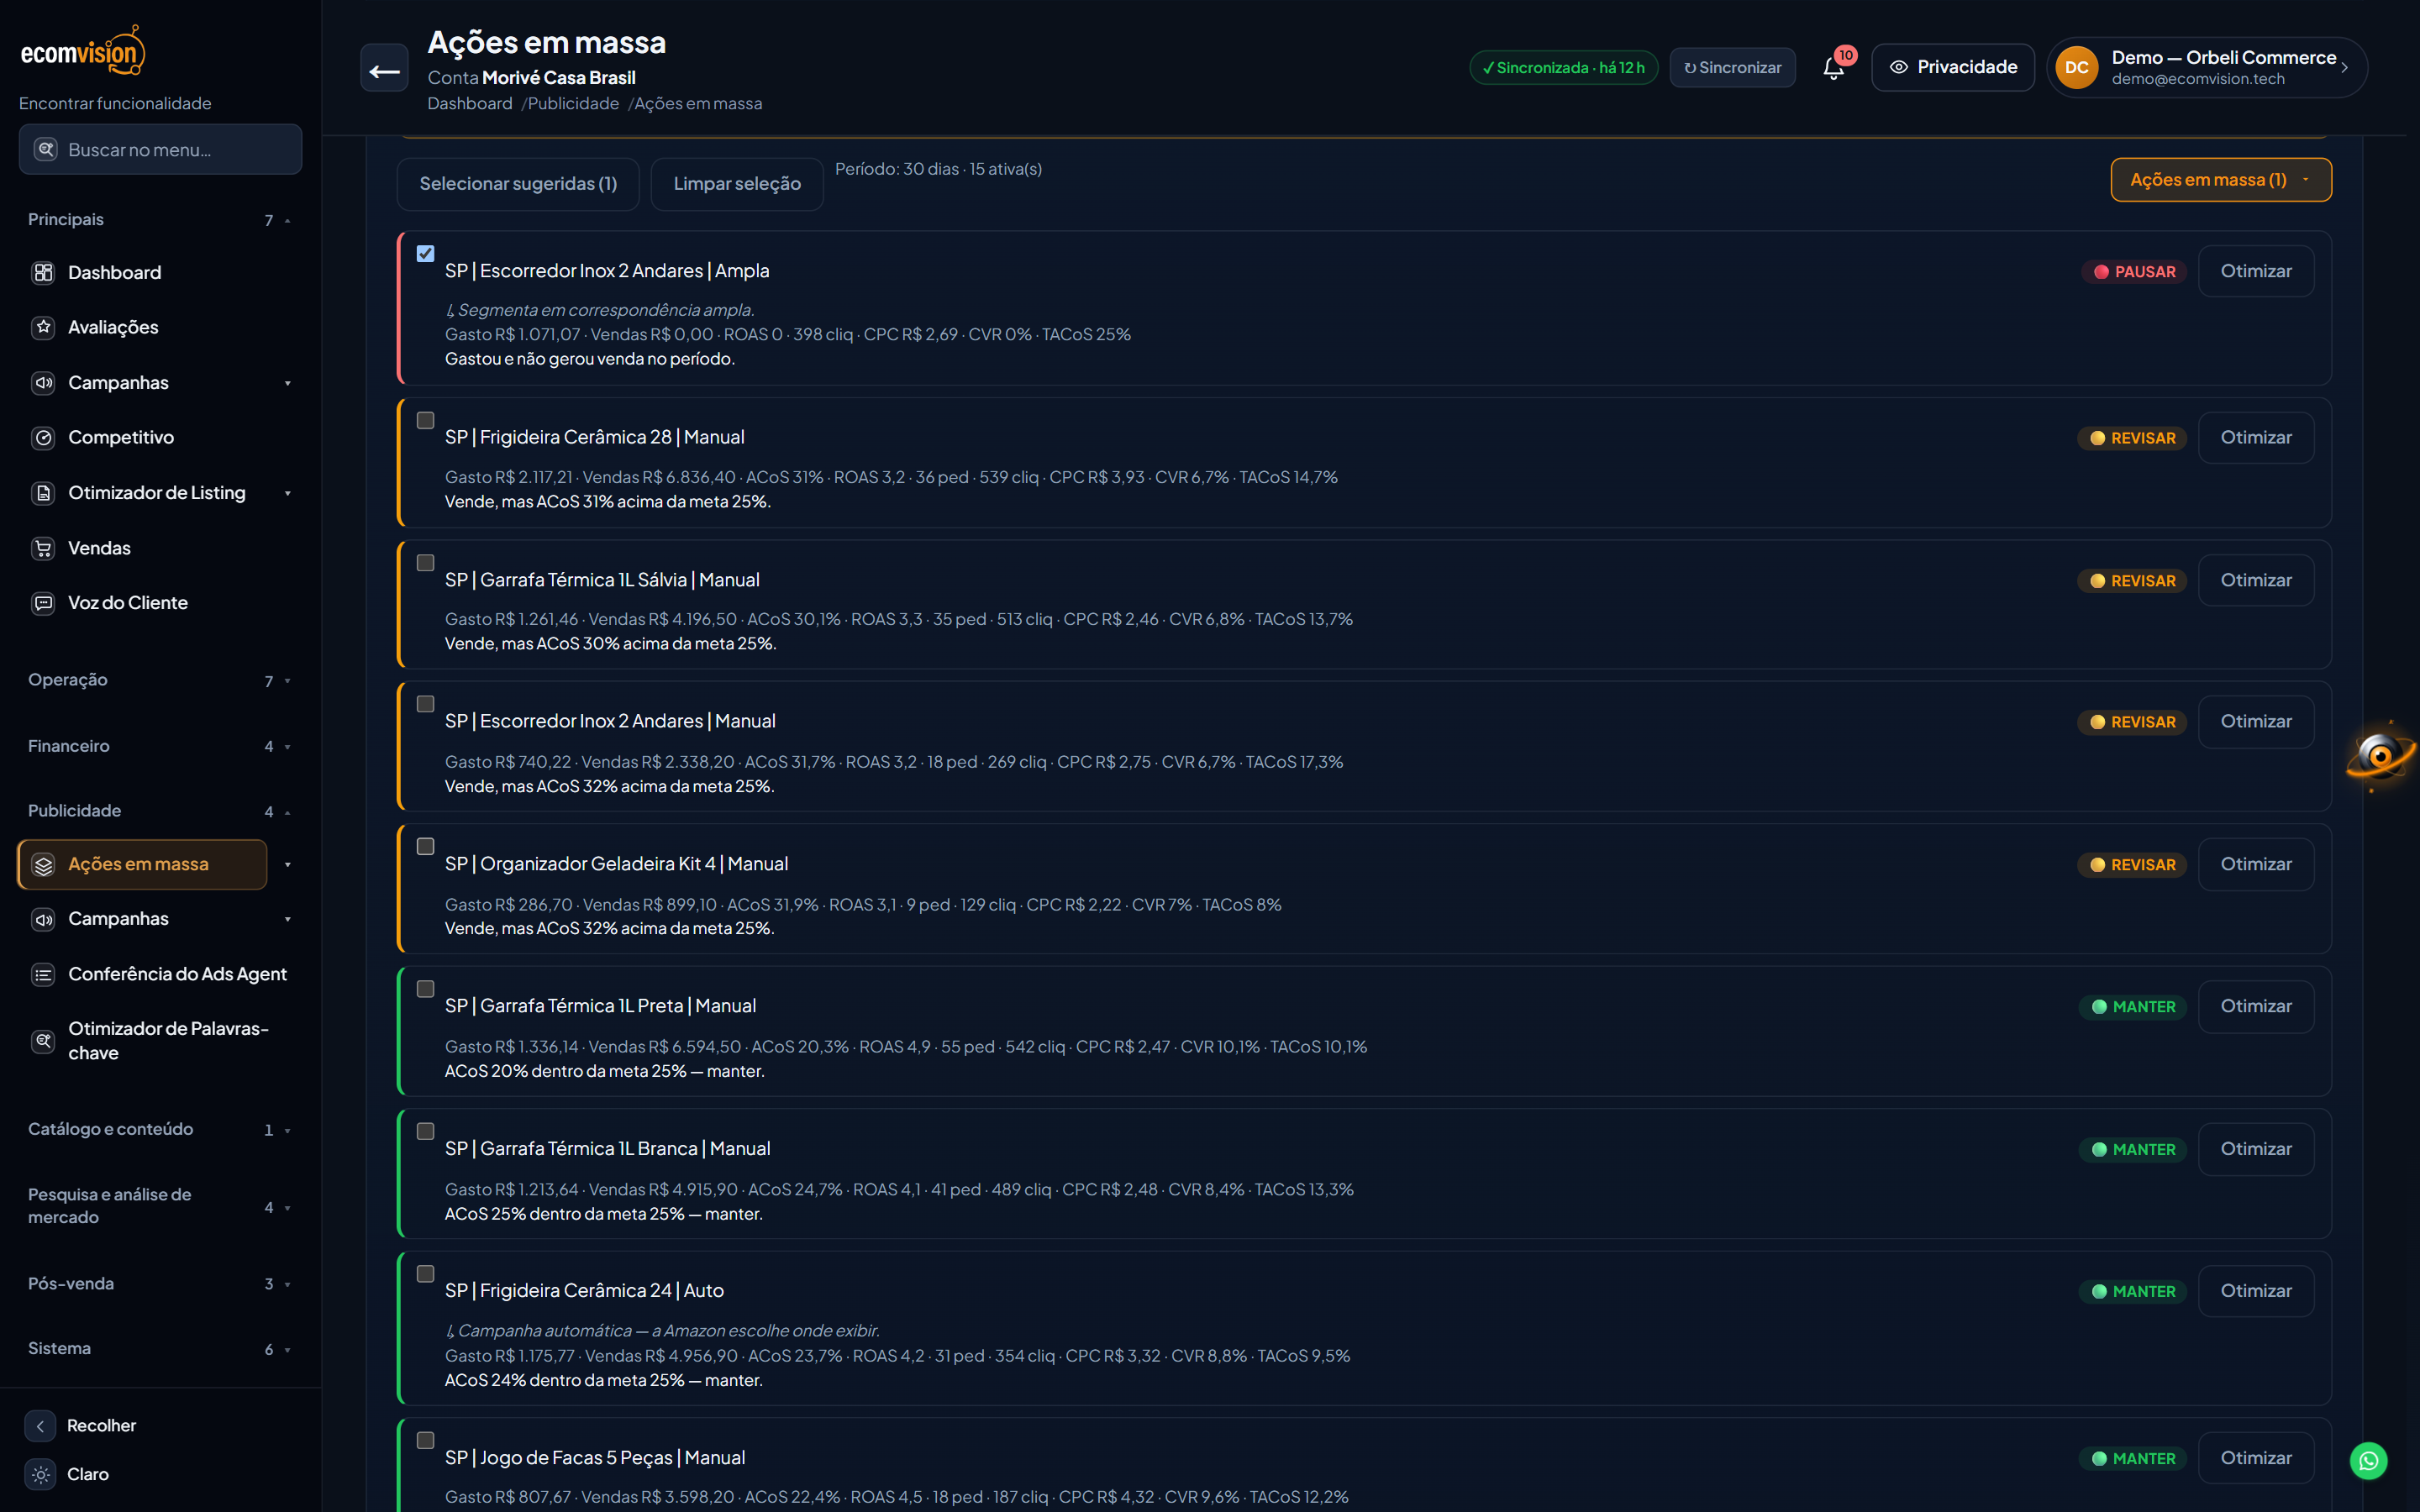Switch to Claro light theme icon
Viewport: 2420px width, 1512px height.
pyautogui.click(x=40, y=1474)
